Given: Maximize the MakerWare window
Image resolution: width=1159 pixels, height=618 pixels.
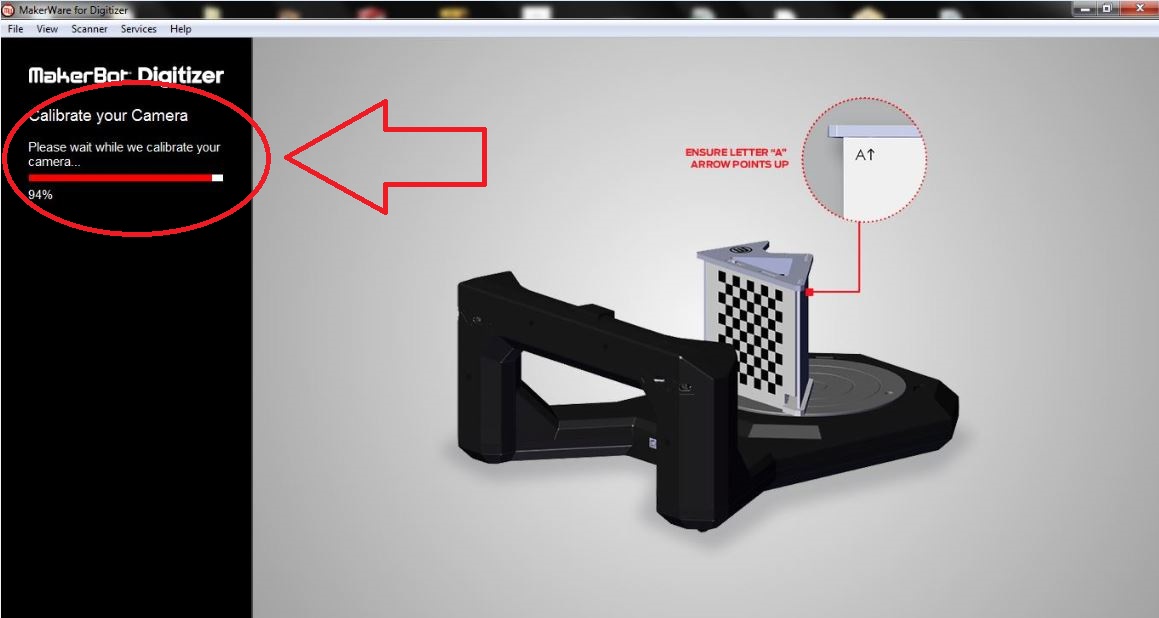Looking at the screenshot, I should (1107, 9).
